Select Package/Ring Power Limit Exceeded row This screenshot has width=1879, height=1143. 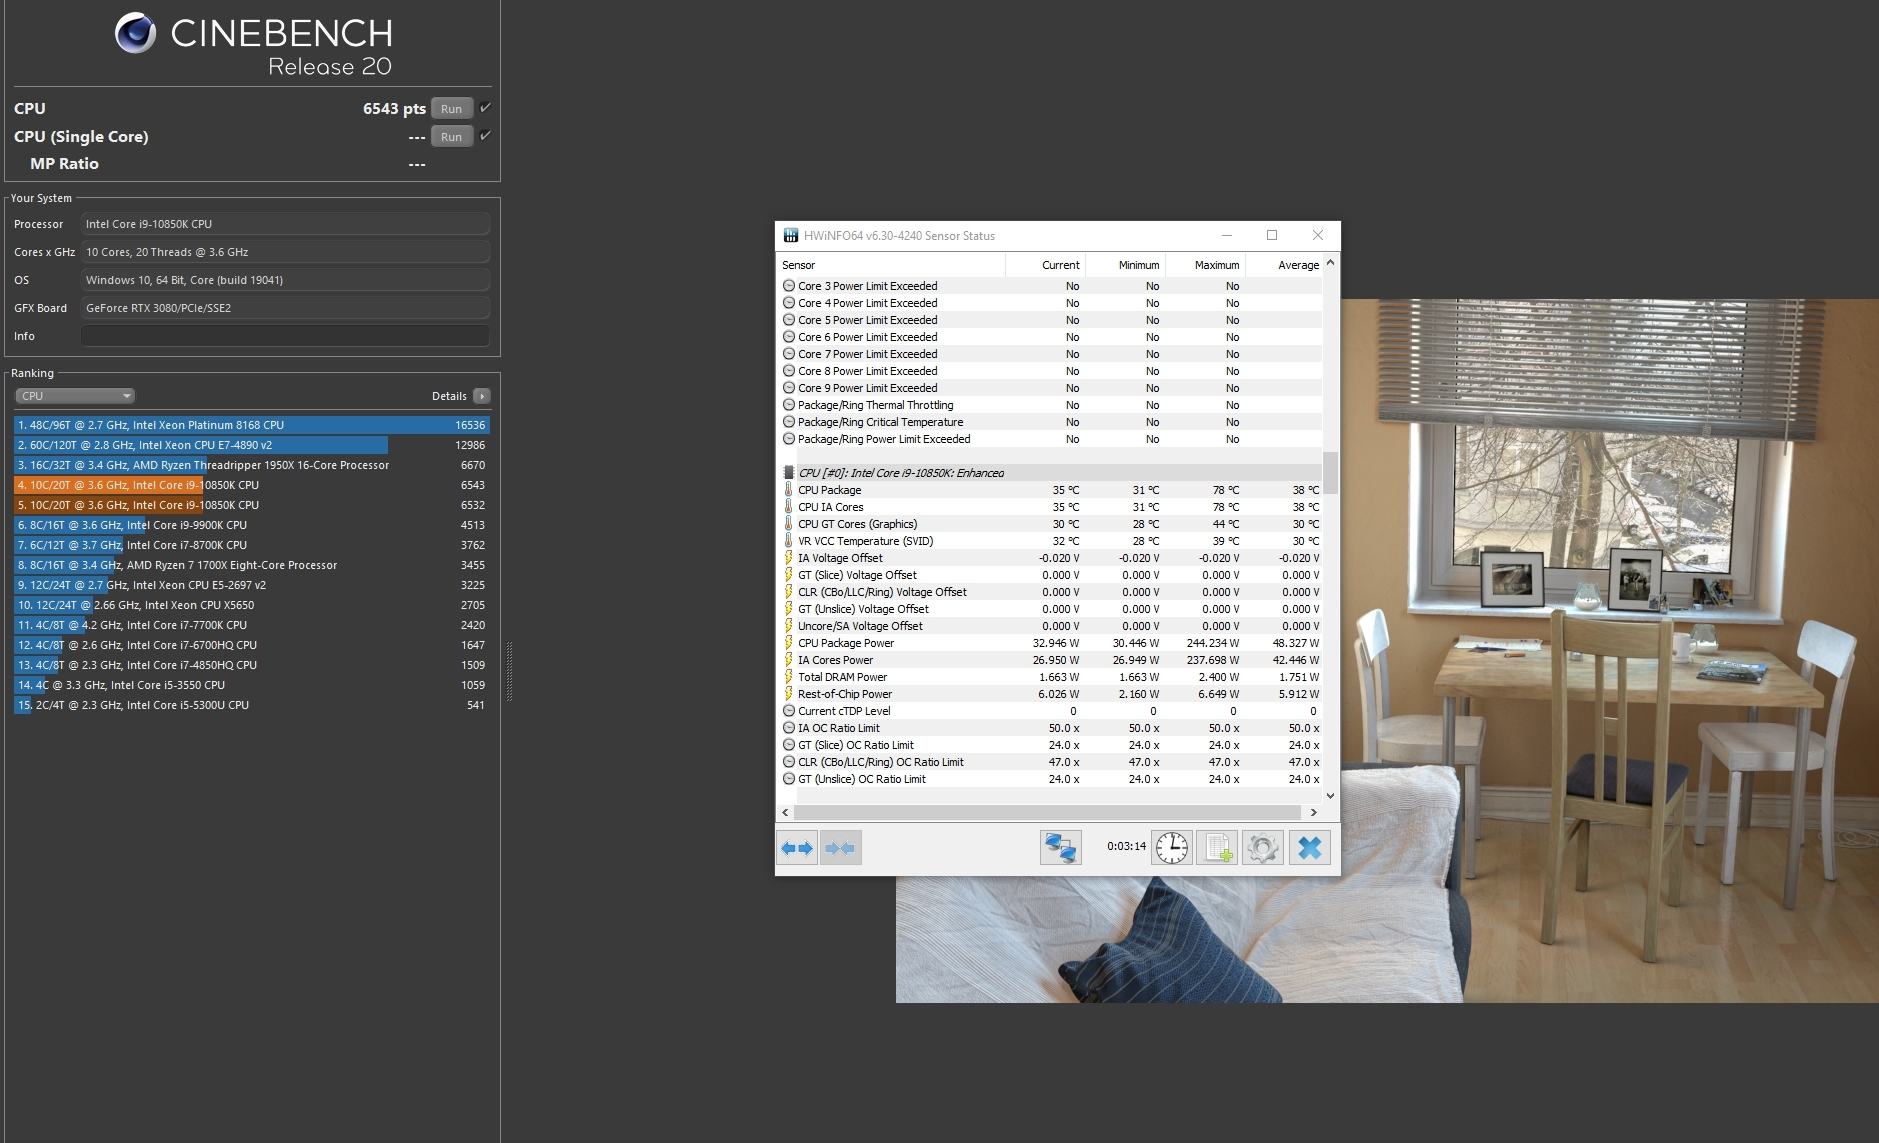(x=1050, y=439)
